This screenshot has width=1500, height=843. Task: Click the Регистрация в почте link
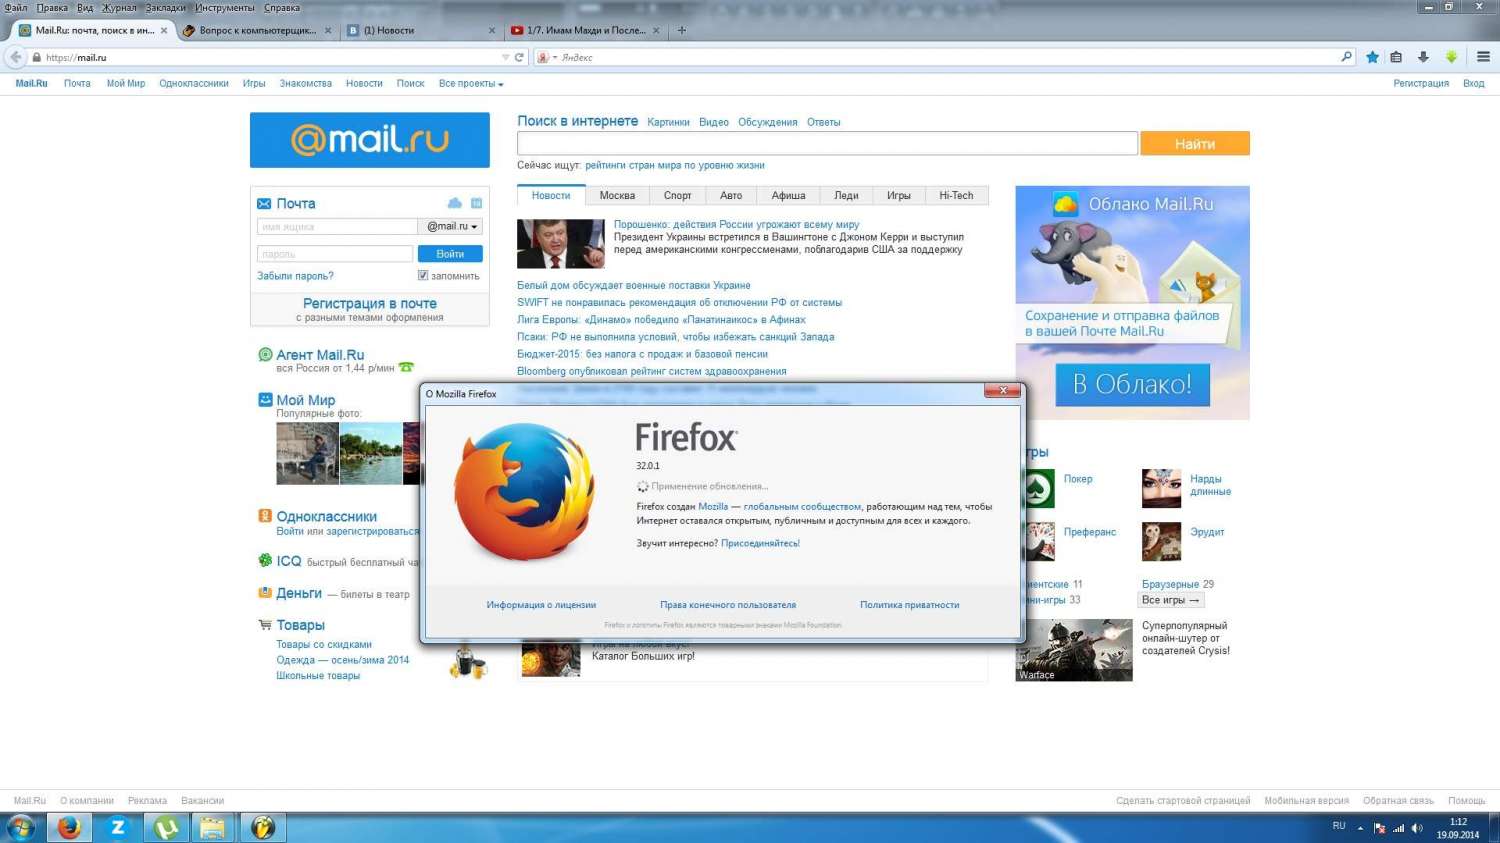pyautogui.click(x=370, y=303)
